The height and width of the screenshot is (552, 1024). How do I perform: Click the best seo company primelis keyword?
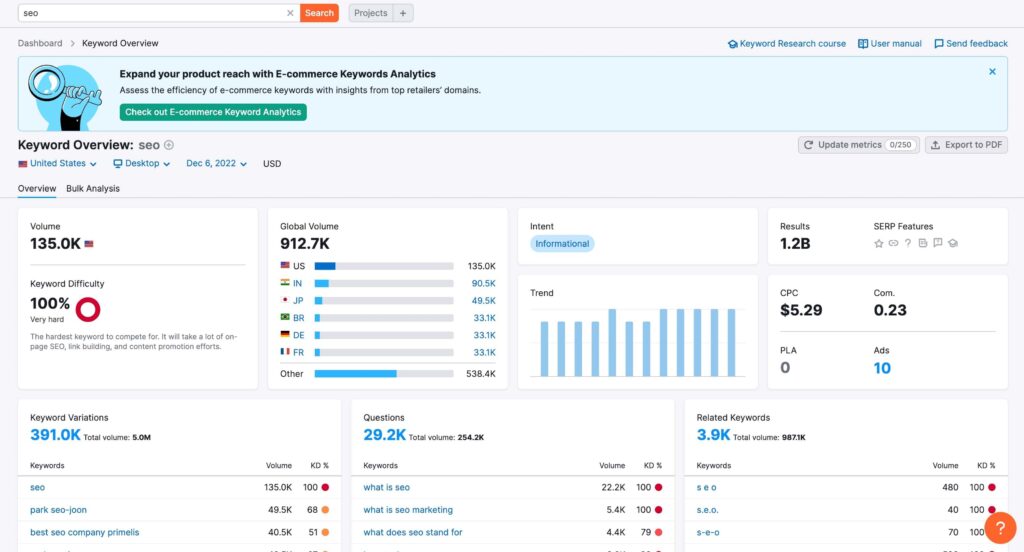[84, 532]
